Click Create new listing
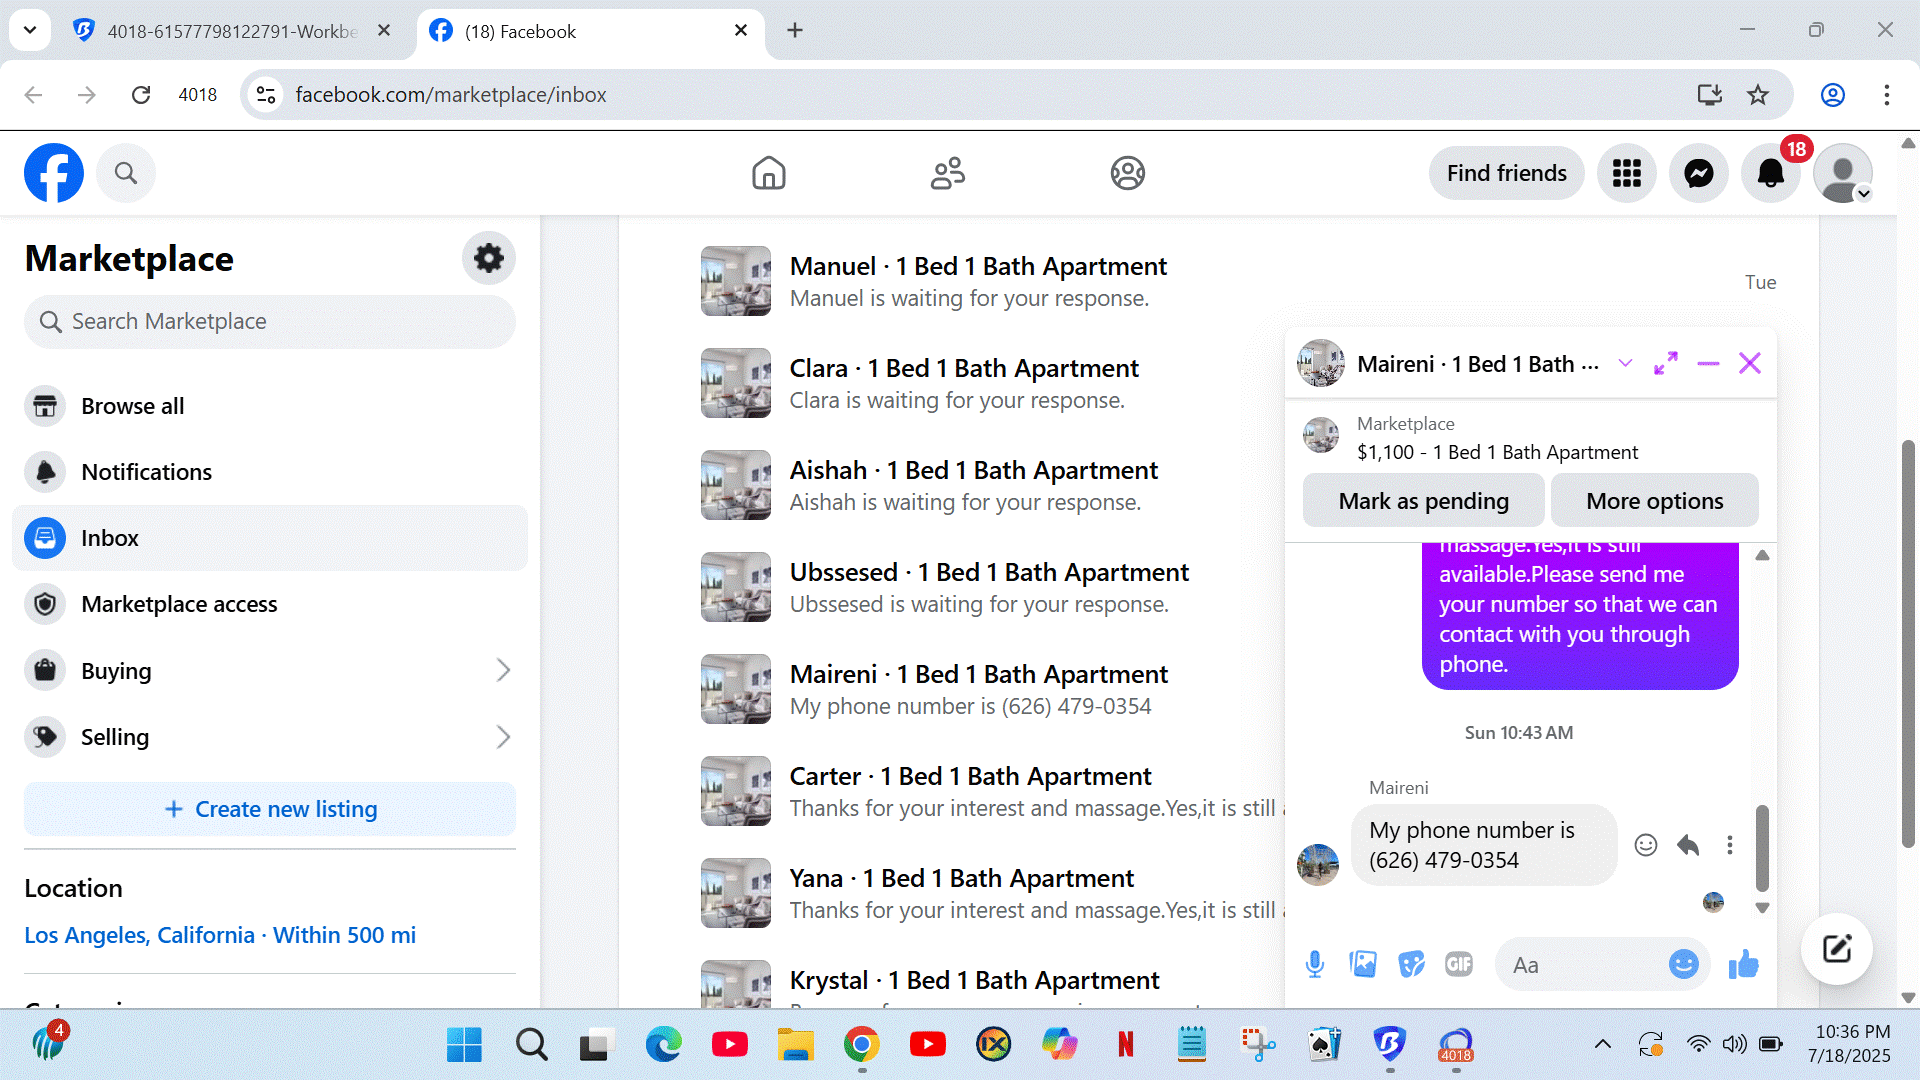 point(270,809)
